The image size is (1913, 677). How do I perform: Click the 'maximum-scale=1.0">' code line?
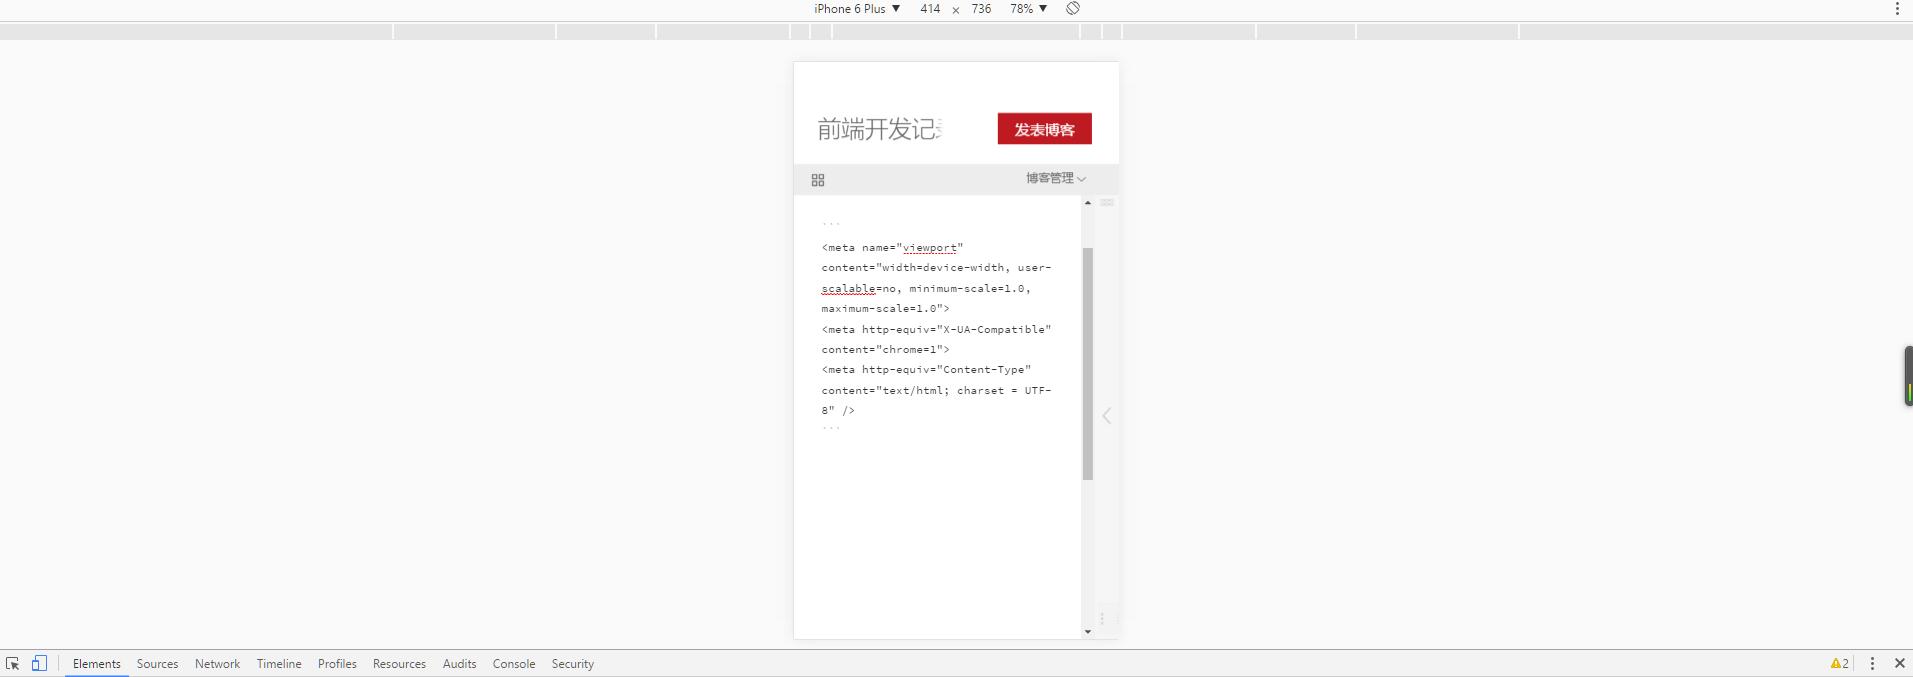click(886, 309)
